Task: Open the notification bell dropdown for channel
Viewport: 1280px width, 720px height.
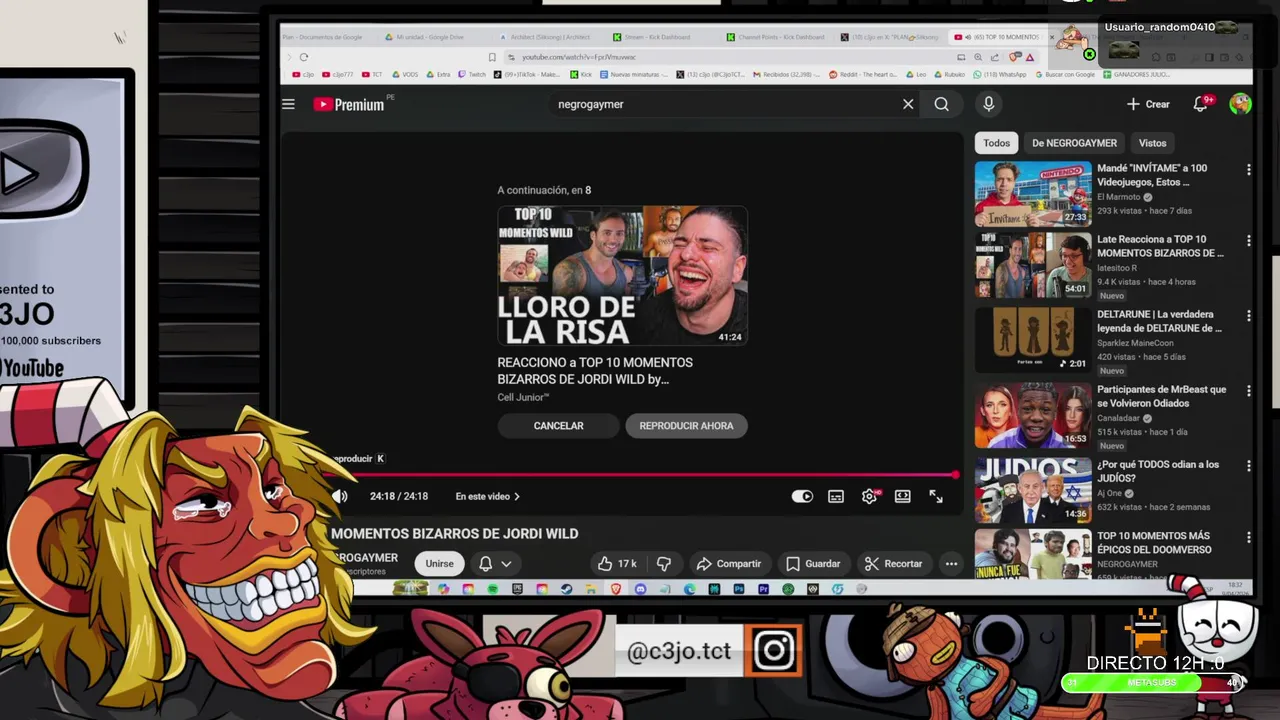Action: pyautogui.click(x=495, y=563)
